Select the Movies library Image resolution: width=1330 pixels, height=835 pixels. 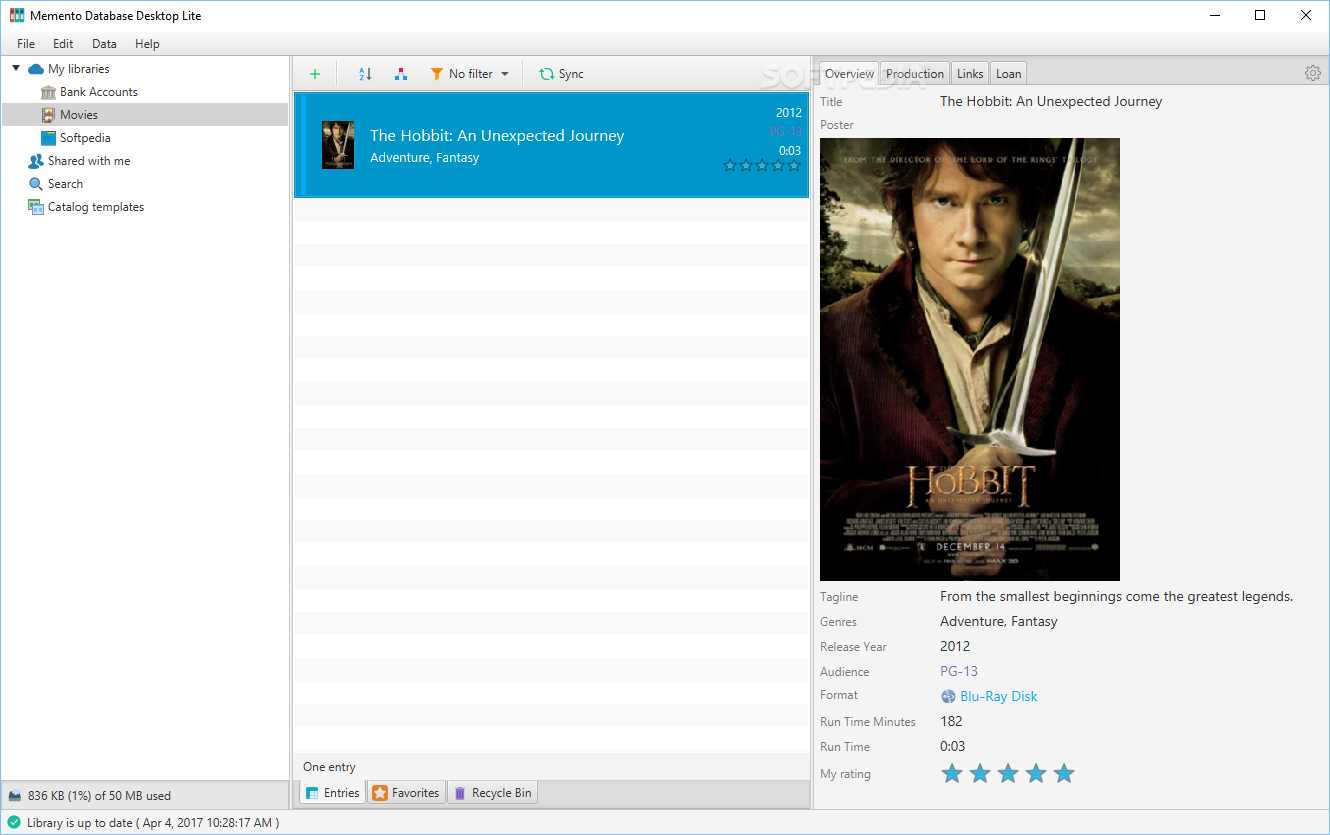pos(79,115)
